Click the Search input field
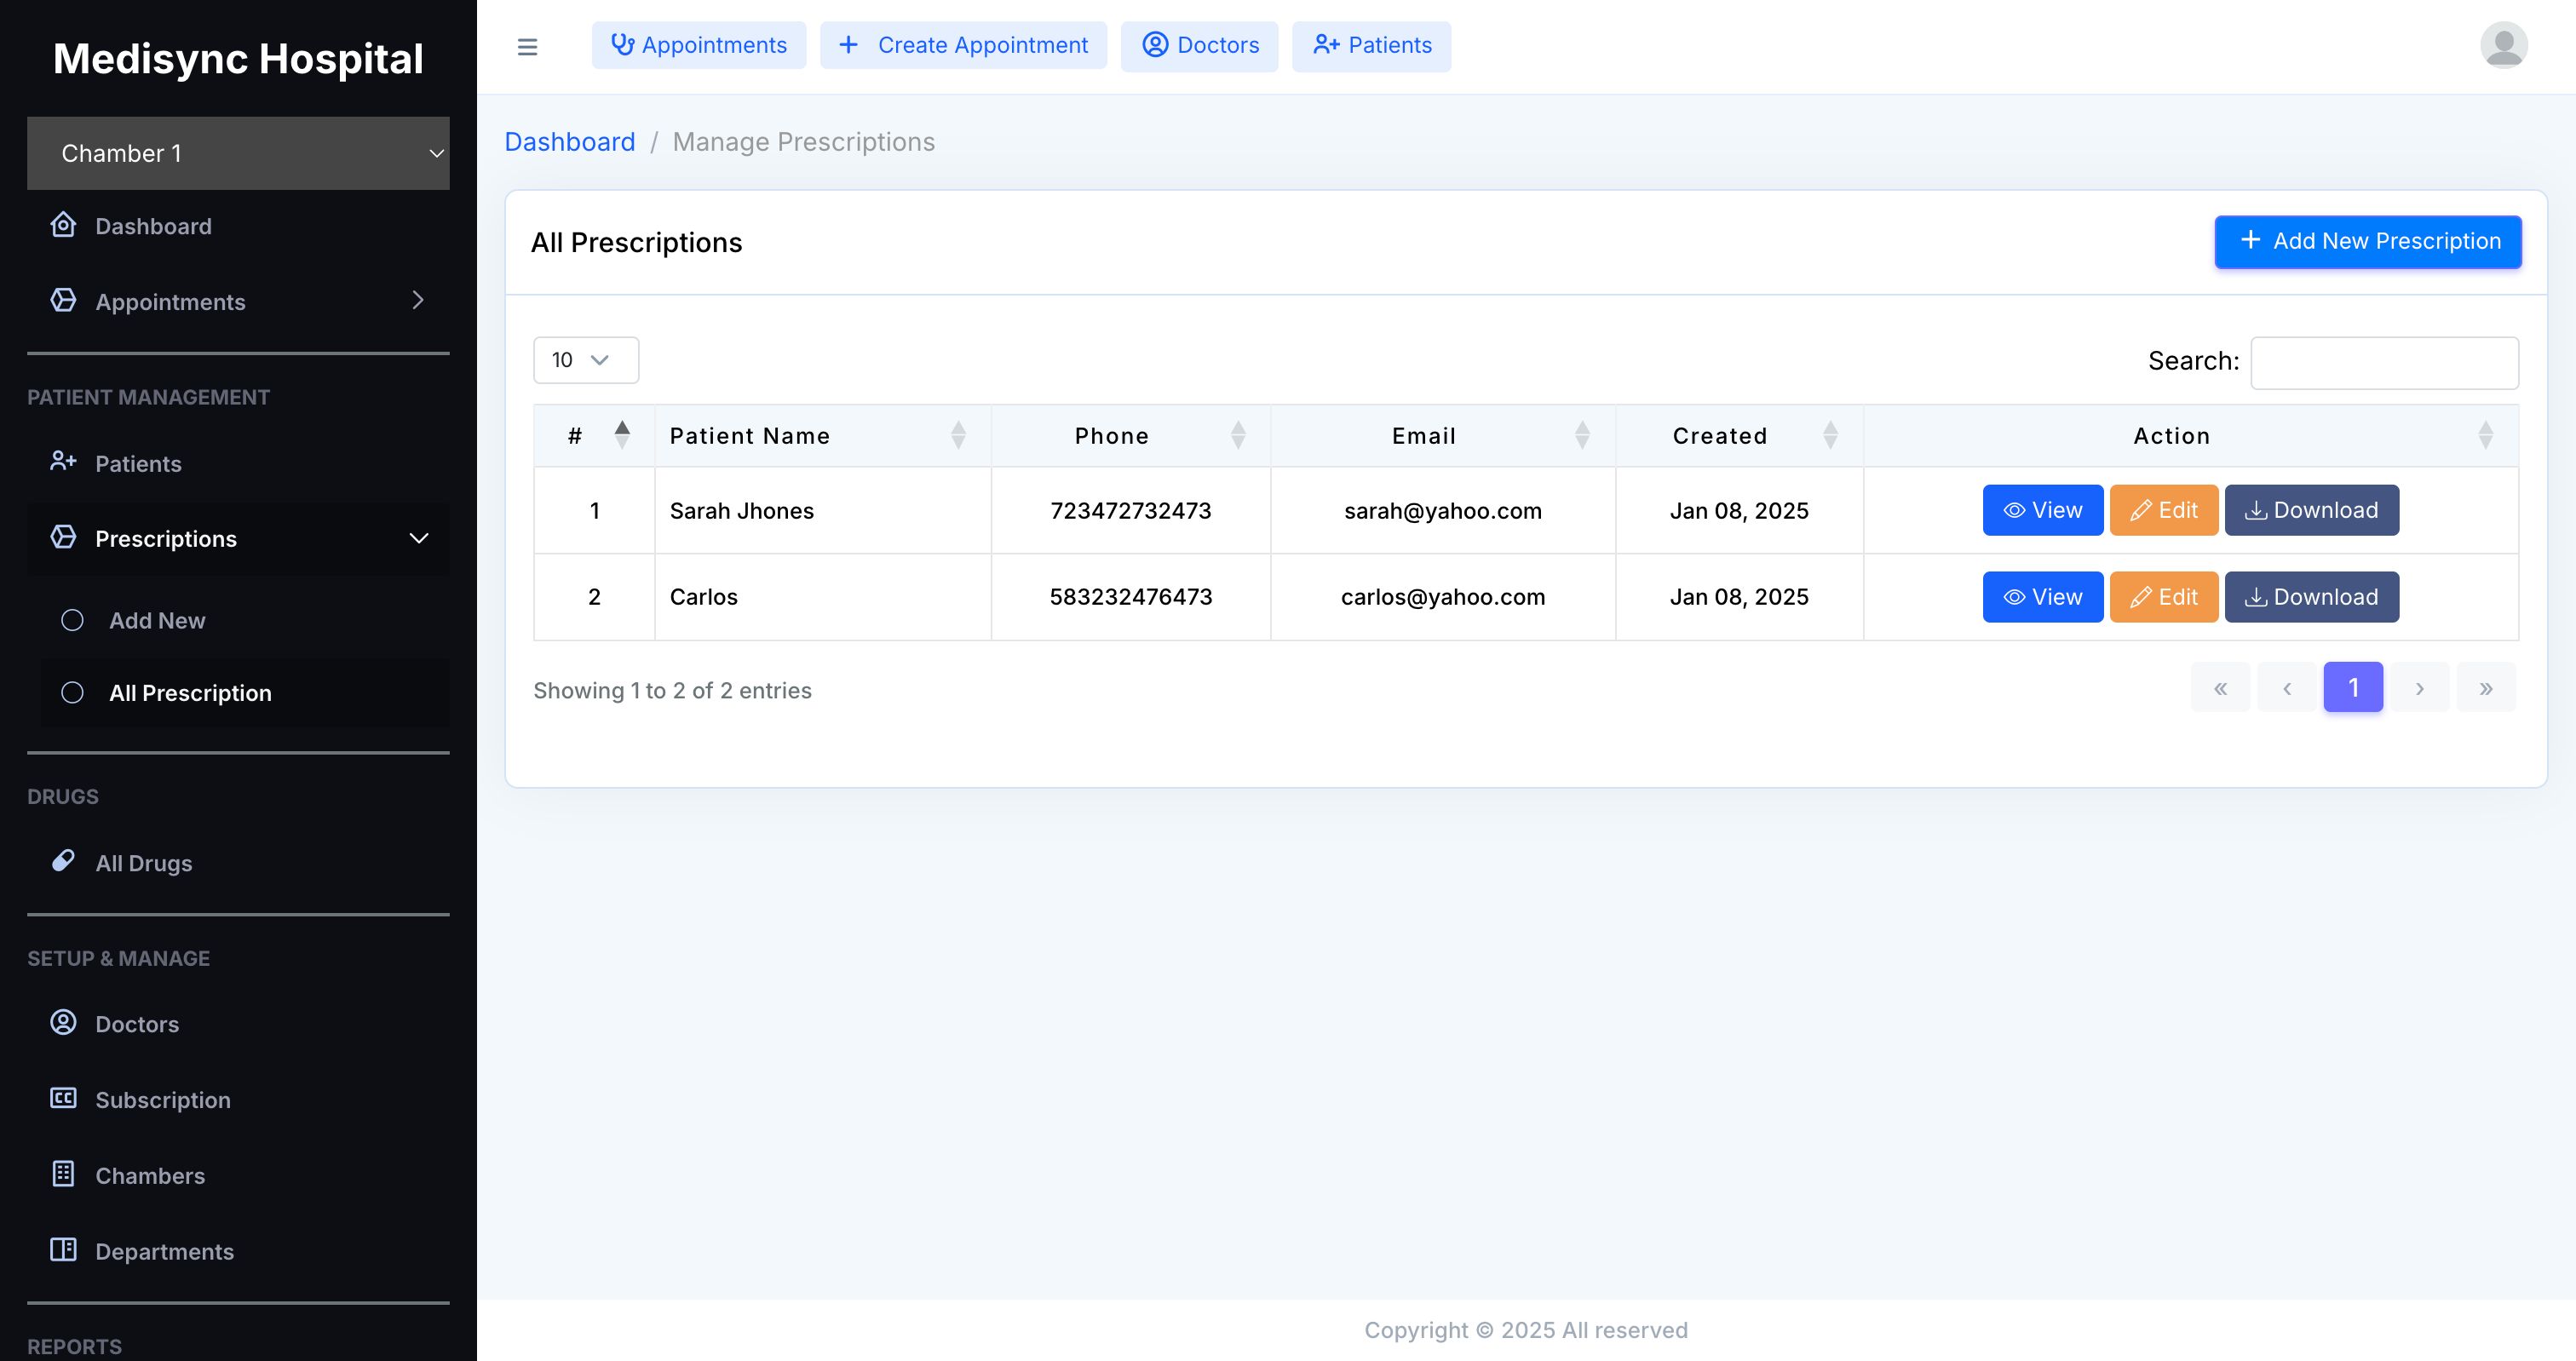Image resolution: width=2576 pixels, height=1361 pixels. (2384, 362)
